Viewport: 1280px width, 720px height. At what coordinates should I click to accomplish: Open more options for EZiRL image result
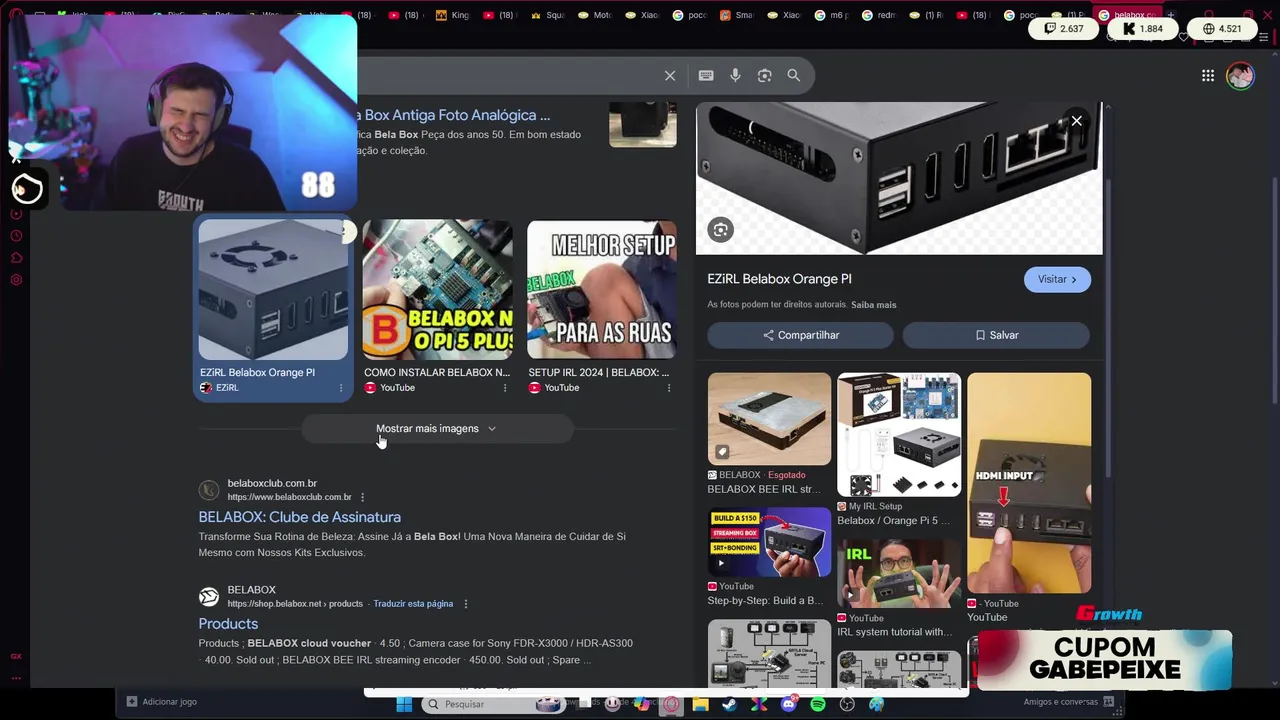coord(341,388)
